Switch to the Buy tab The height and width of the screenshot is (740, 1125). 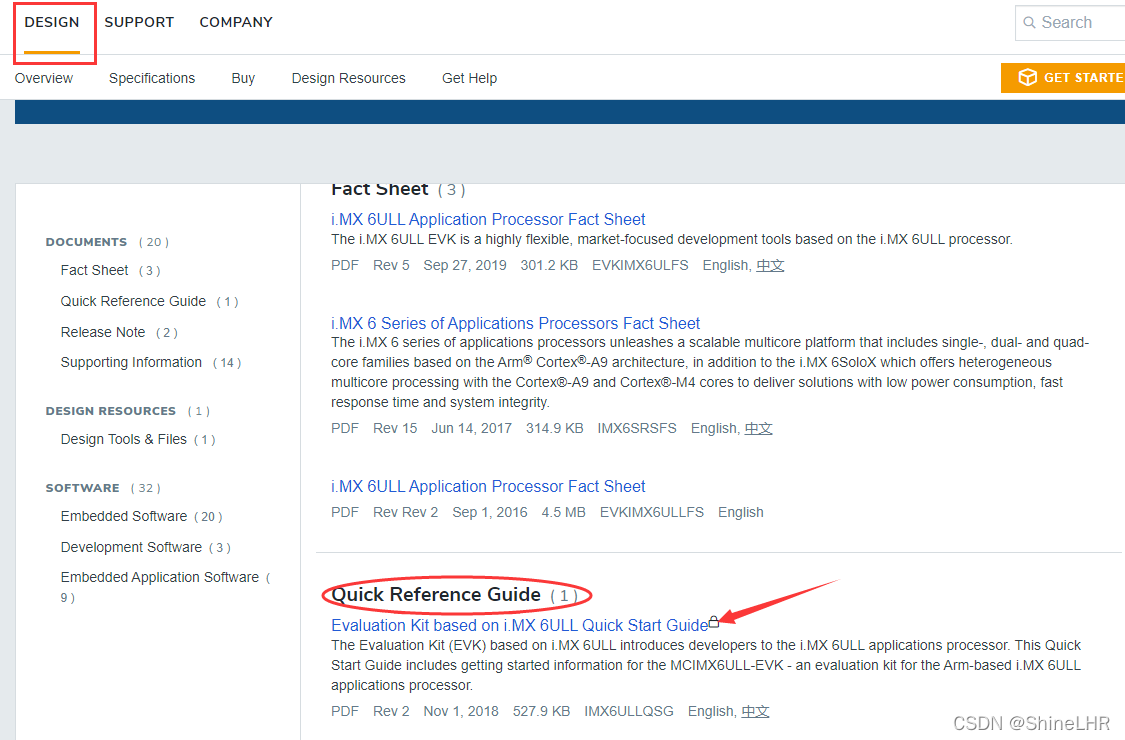(x=243, y=78)
